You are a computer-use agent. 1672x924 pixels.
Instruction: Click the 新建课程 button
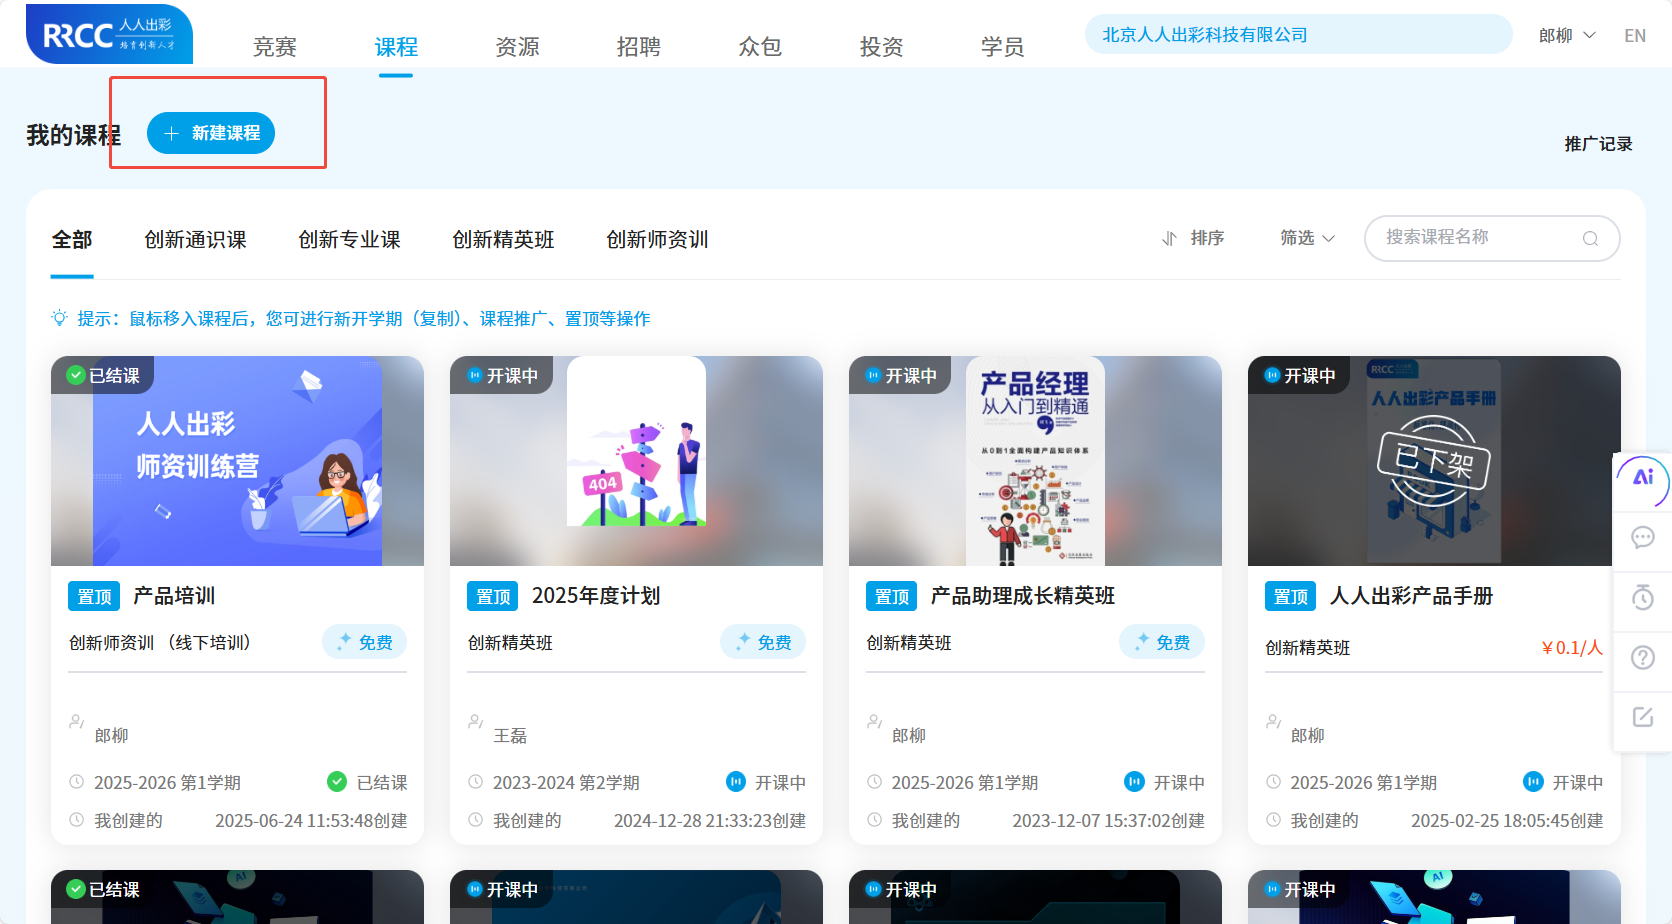click(211, 133)
